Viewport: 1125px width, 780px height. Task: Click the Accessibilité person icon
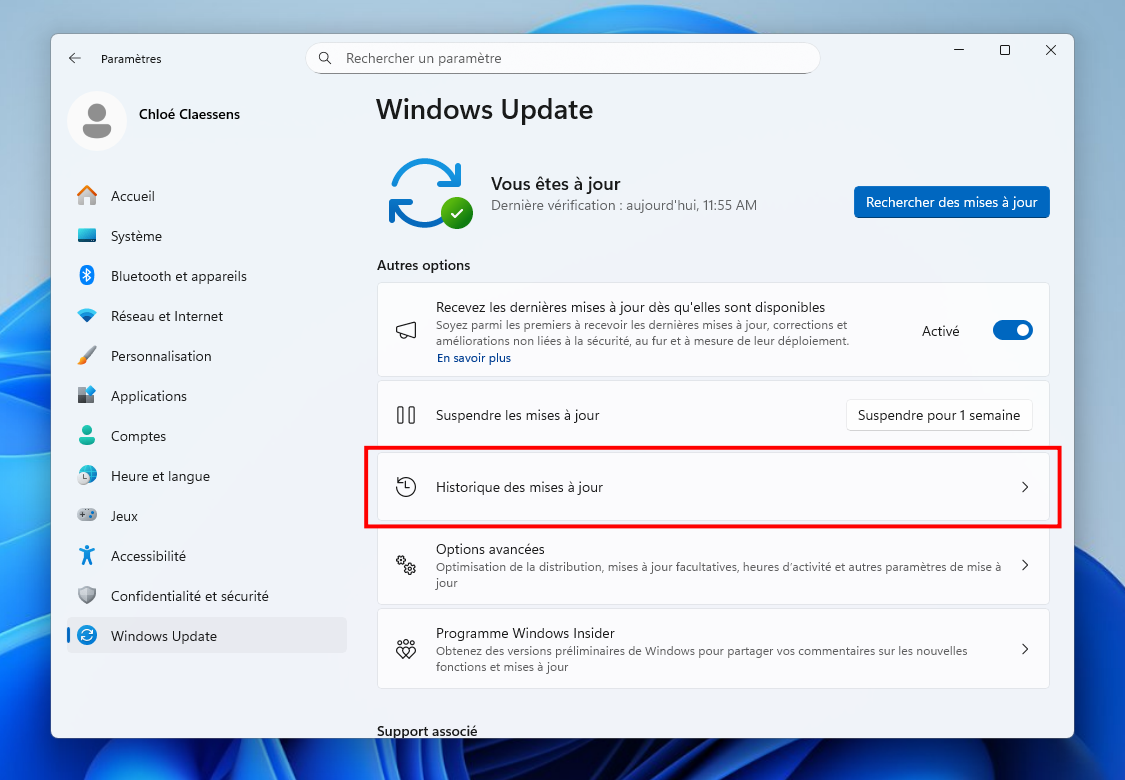(87, 556)
